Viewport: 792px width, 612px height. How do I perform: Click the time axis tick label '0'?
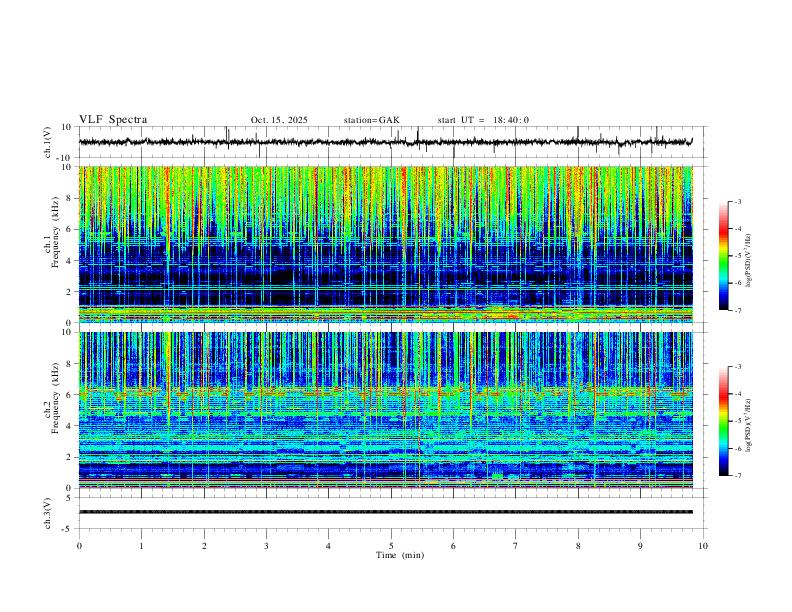79,546
